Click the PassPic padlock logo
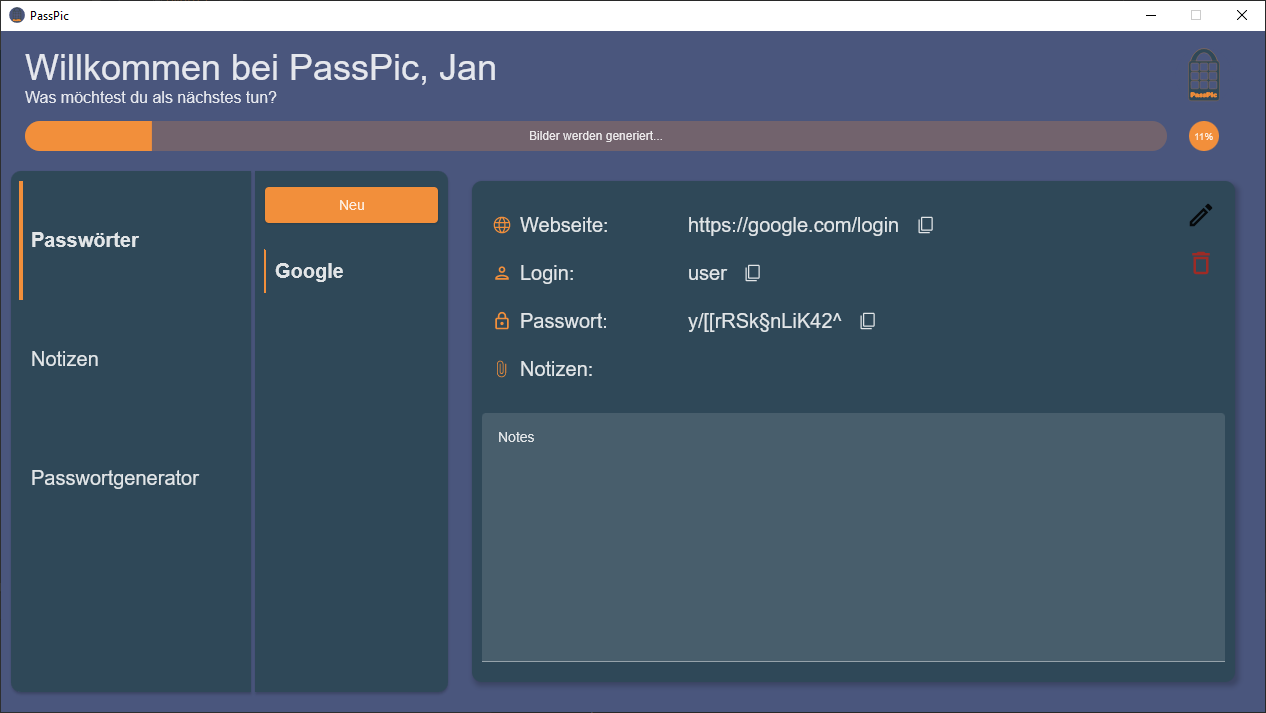 [1203, 76]
